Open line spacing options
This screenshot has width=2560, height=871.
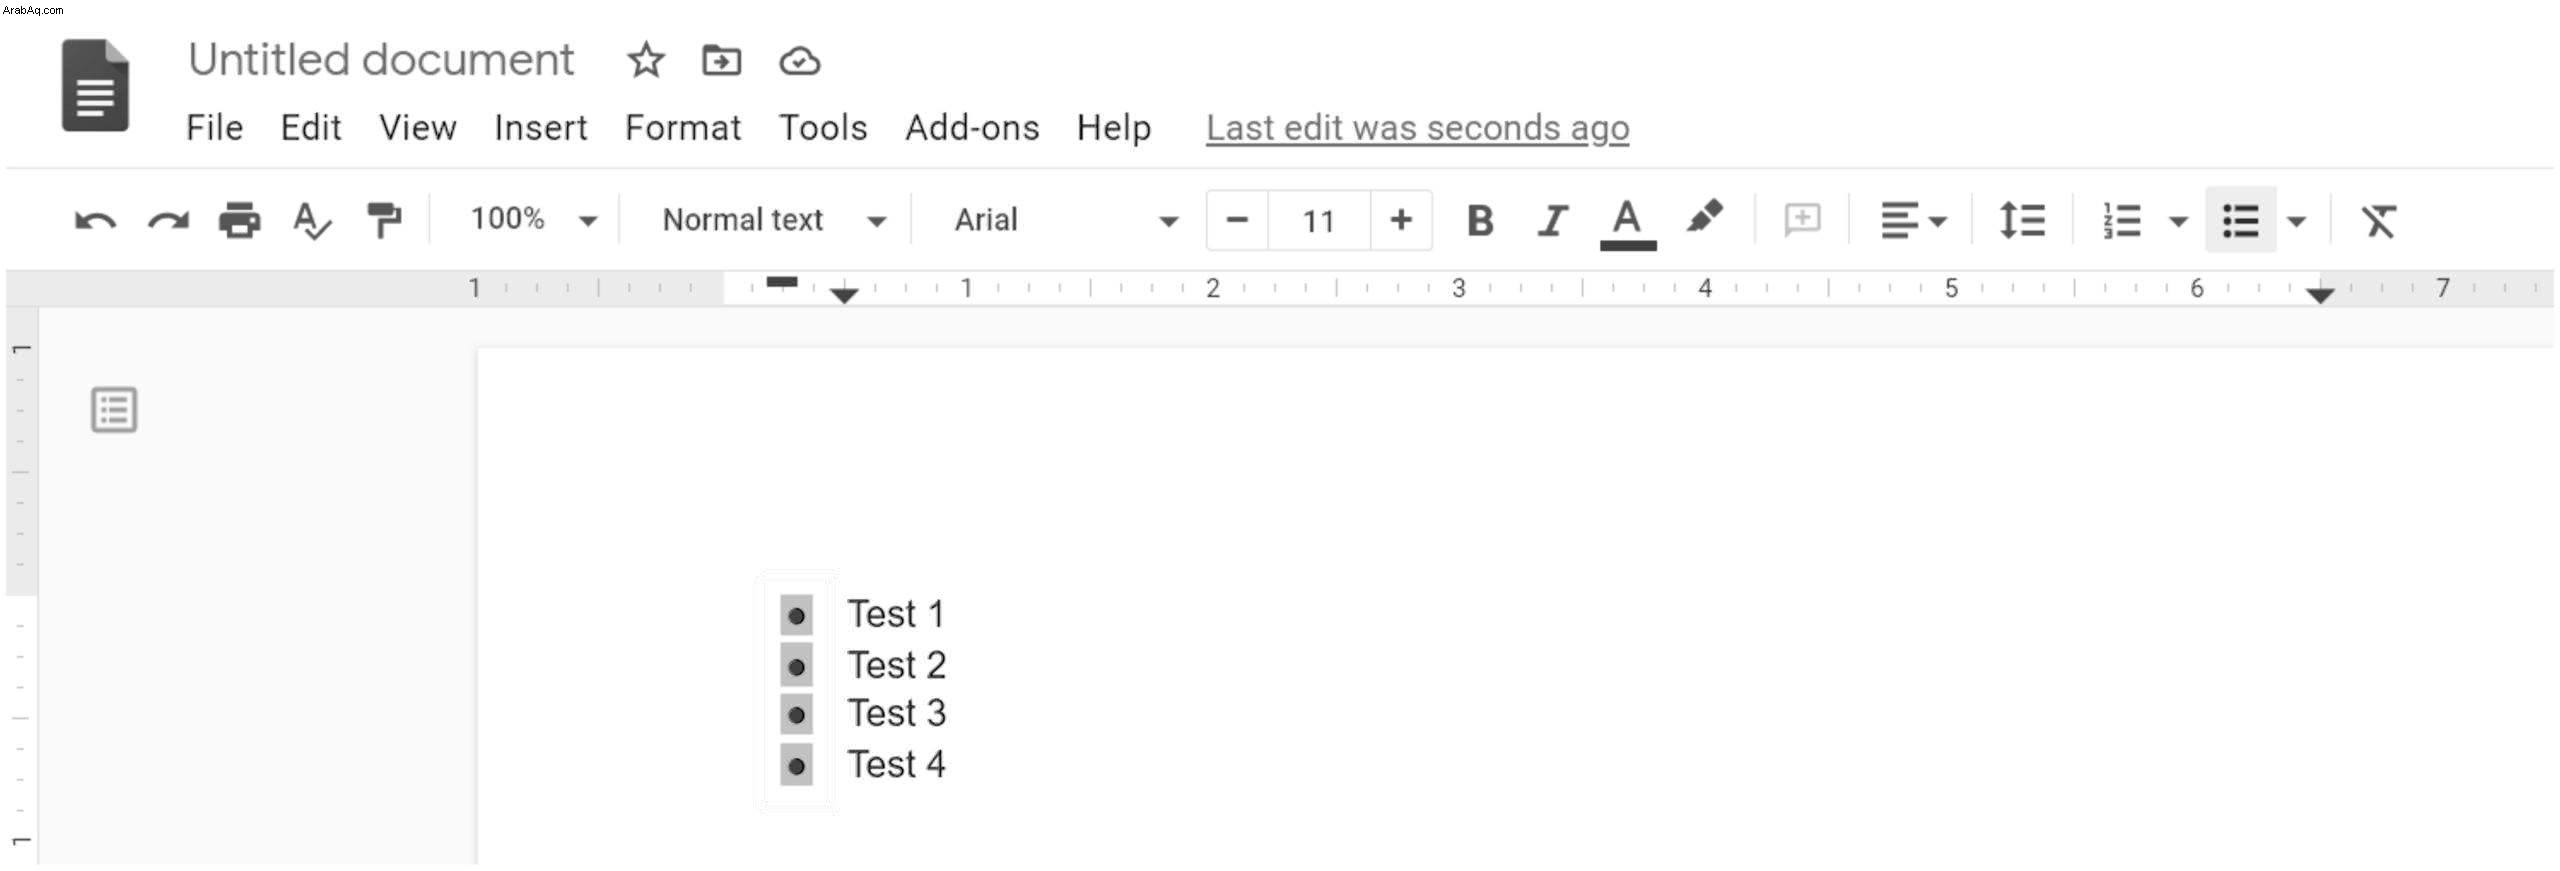2021,220
